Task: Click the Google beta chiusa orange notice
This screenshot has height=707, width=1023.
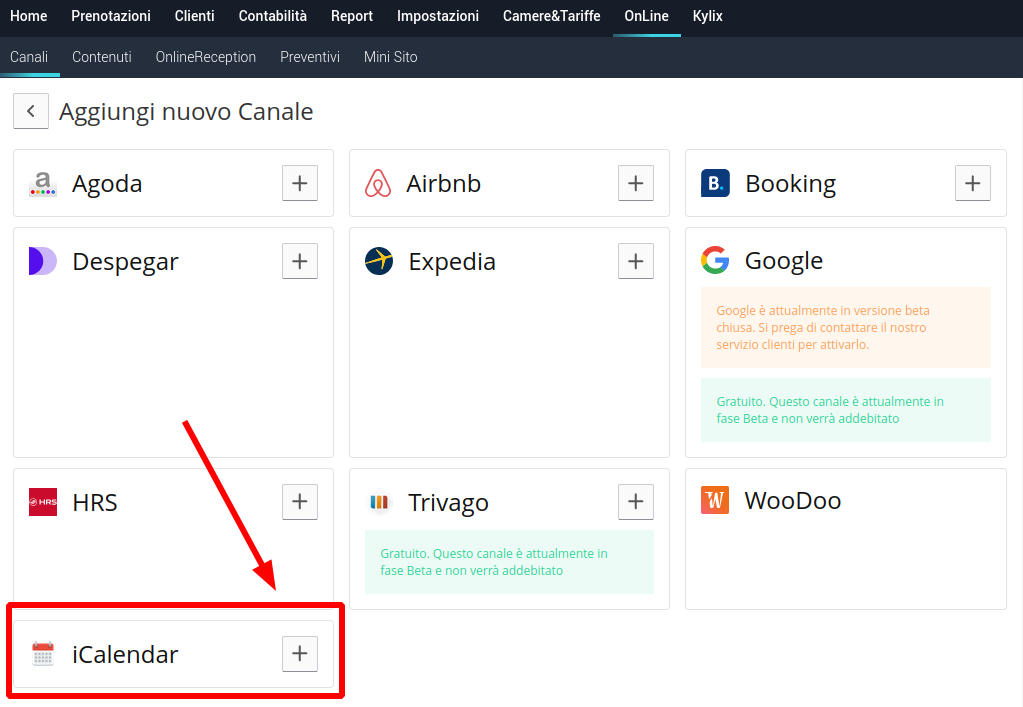Action: pos(846,327)
